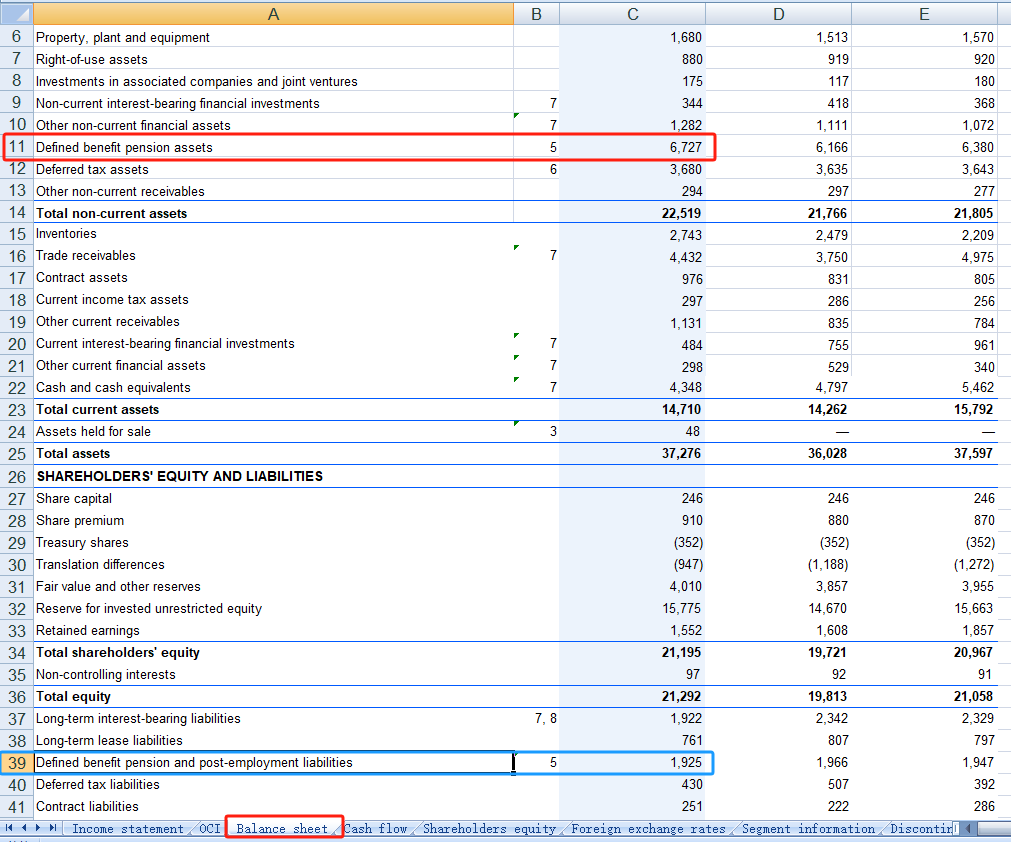
Task: Select column A header
Action: tap(273, 14)
